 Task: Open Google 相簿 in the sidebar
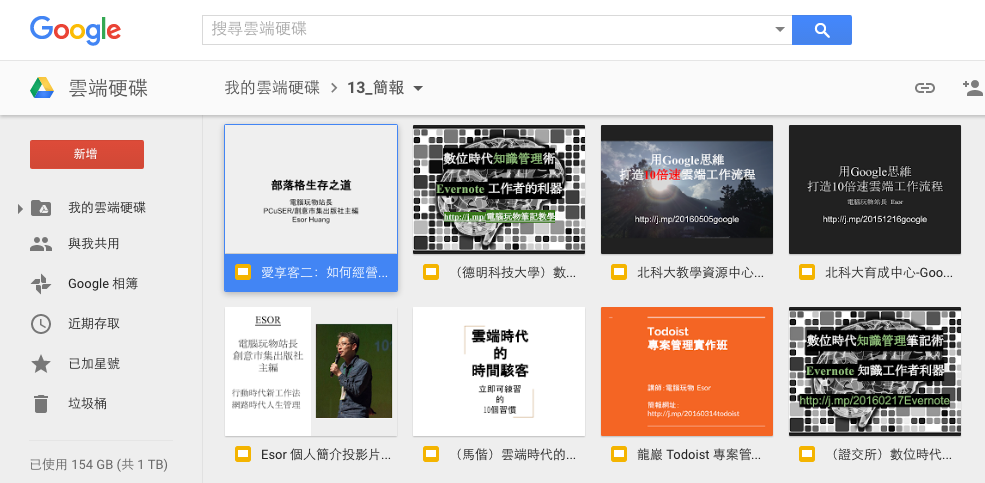103,284
